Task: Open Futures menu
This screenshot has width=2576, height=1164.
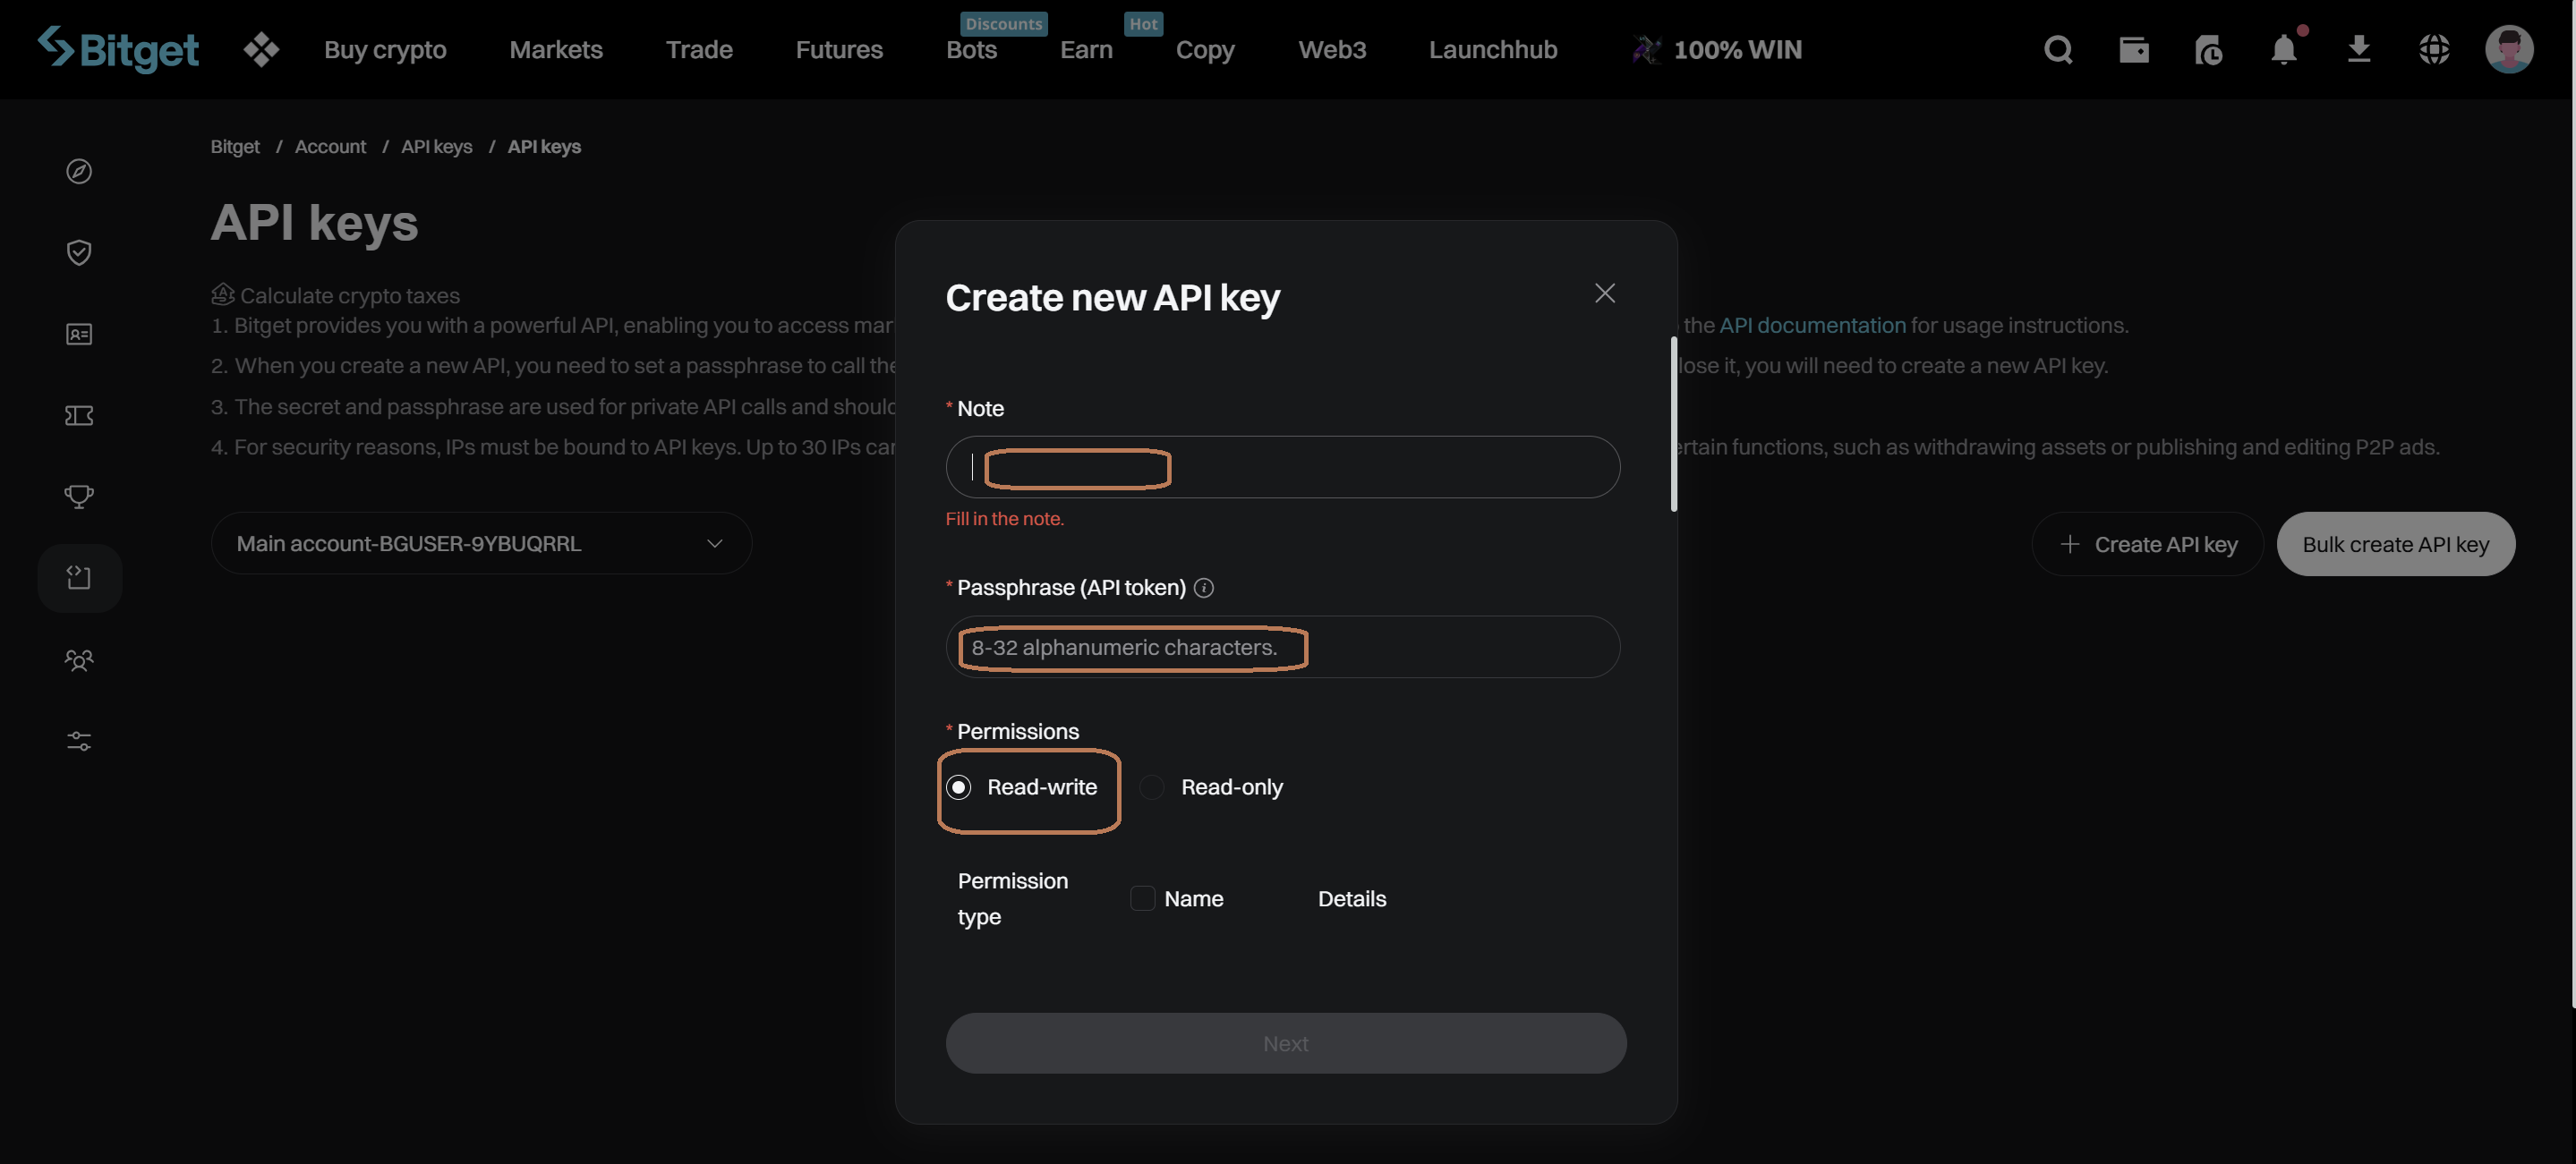Action: pyautogui.click(x=839, y=49)
